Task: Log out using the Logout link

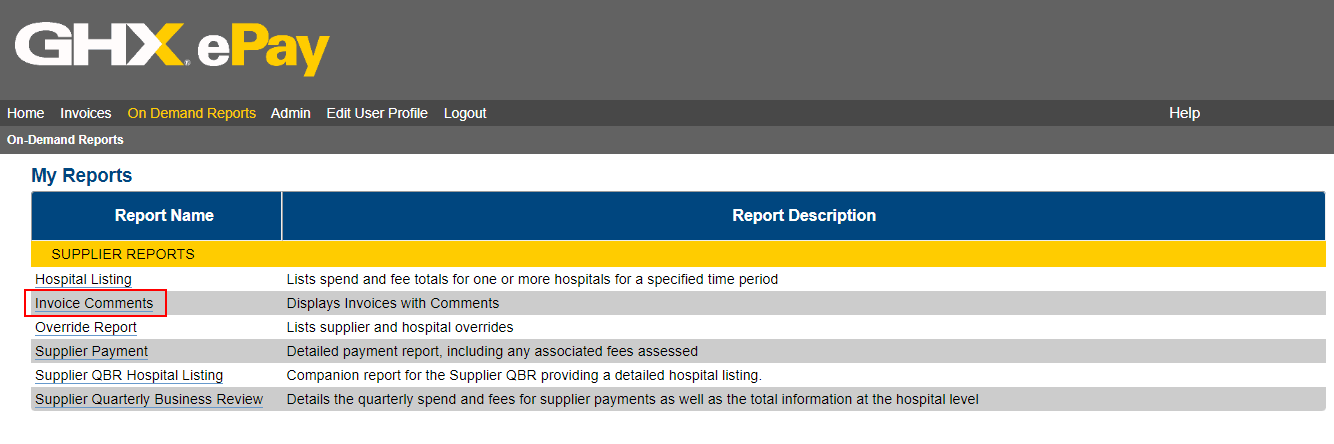Action: tap(465, 113)
